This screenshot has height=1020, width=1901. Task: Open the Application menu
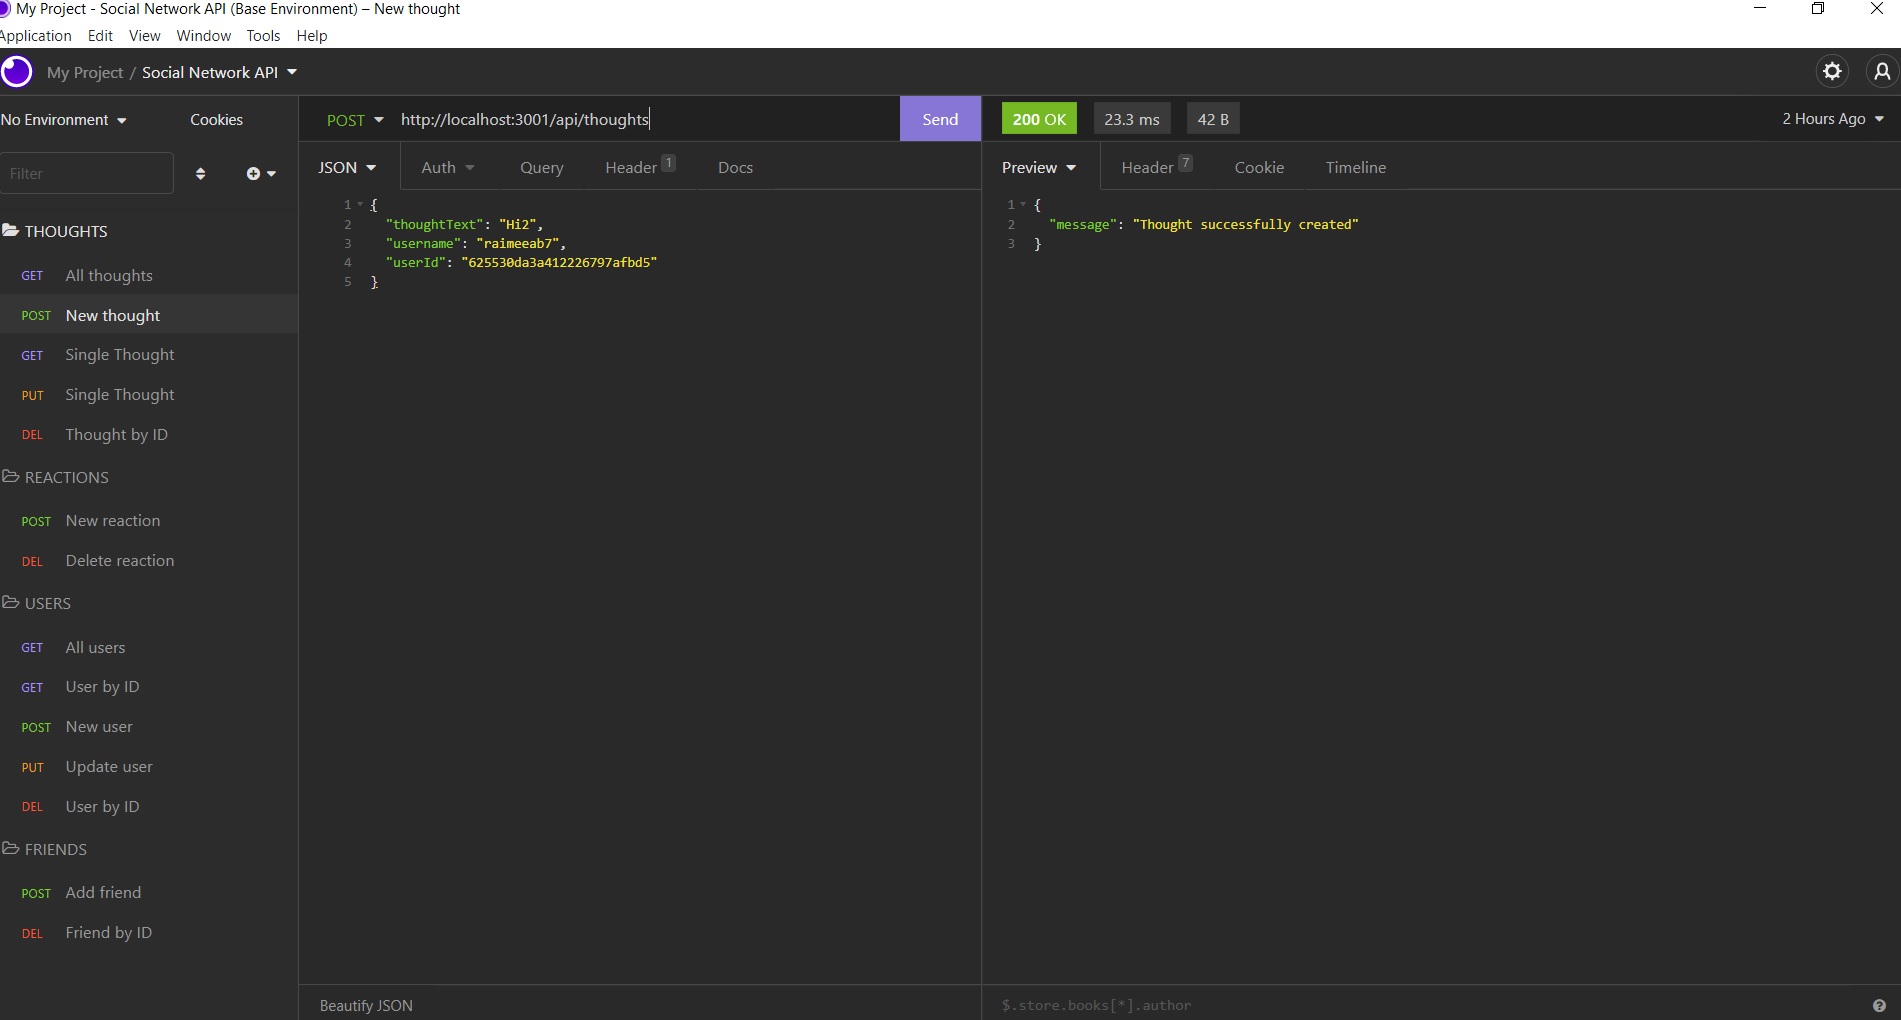pos(36,36)
